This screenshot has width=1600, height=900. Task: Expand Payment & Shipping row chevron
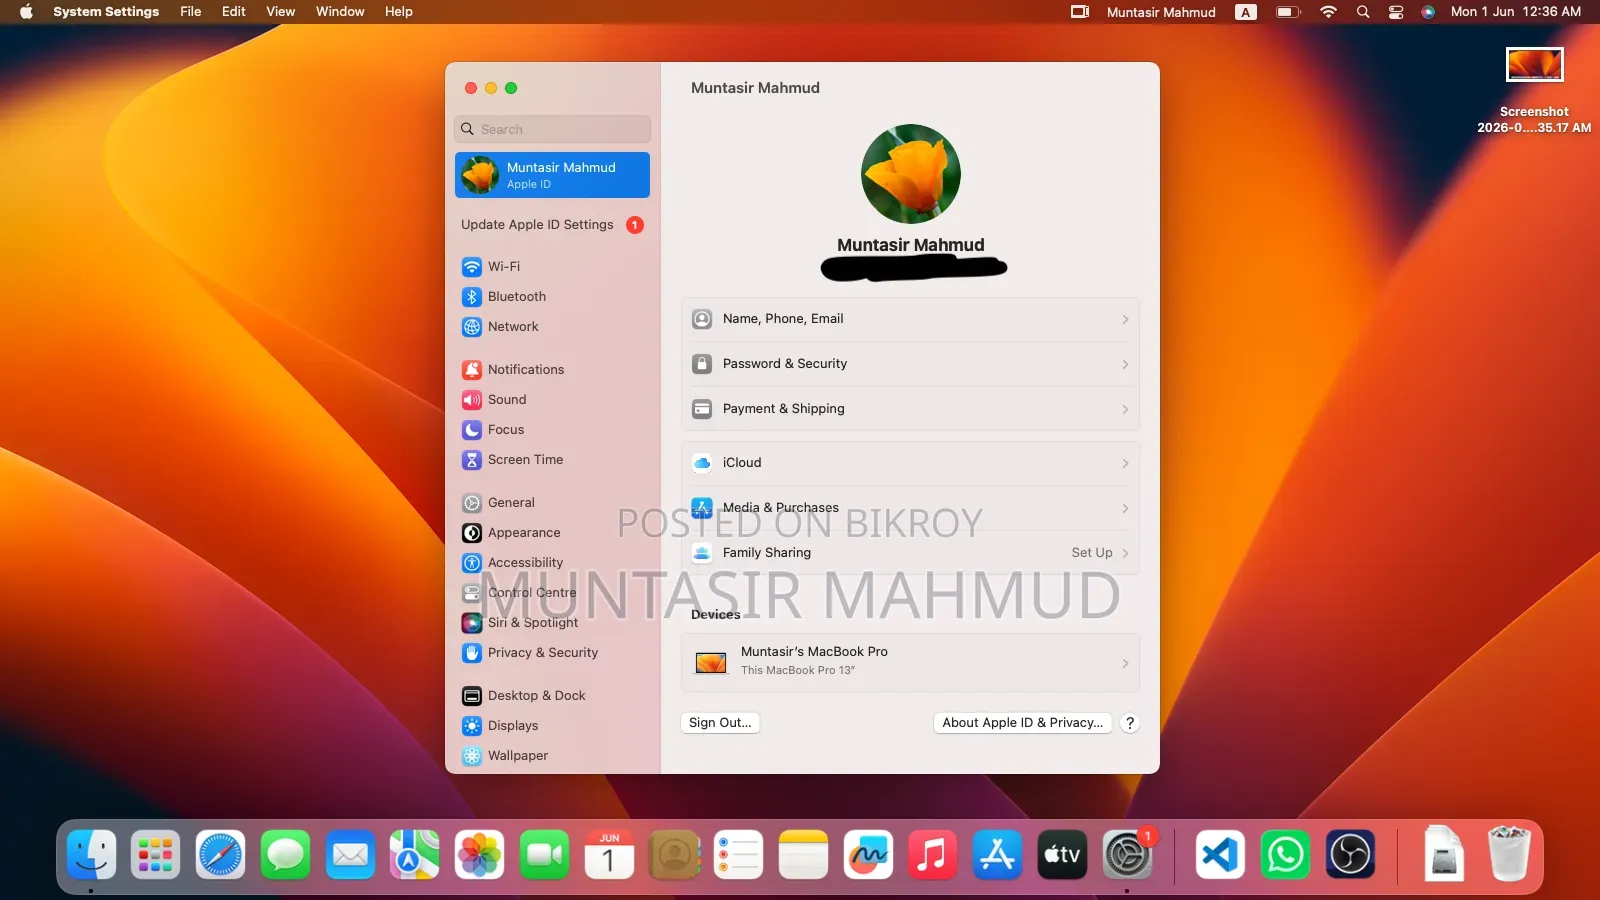point(1125,410)
